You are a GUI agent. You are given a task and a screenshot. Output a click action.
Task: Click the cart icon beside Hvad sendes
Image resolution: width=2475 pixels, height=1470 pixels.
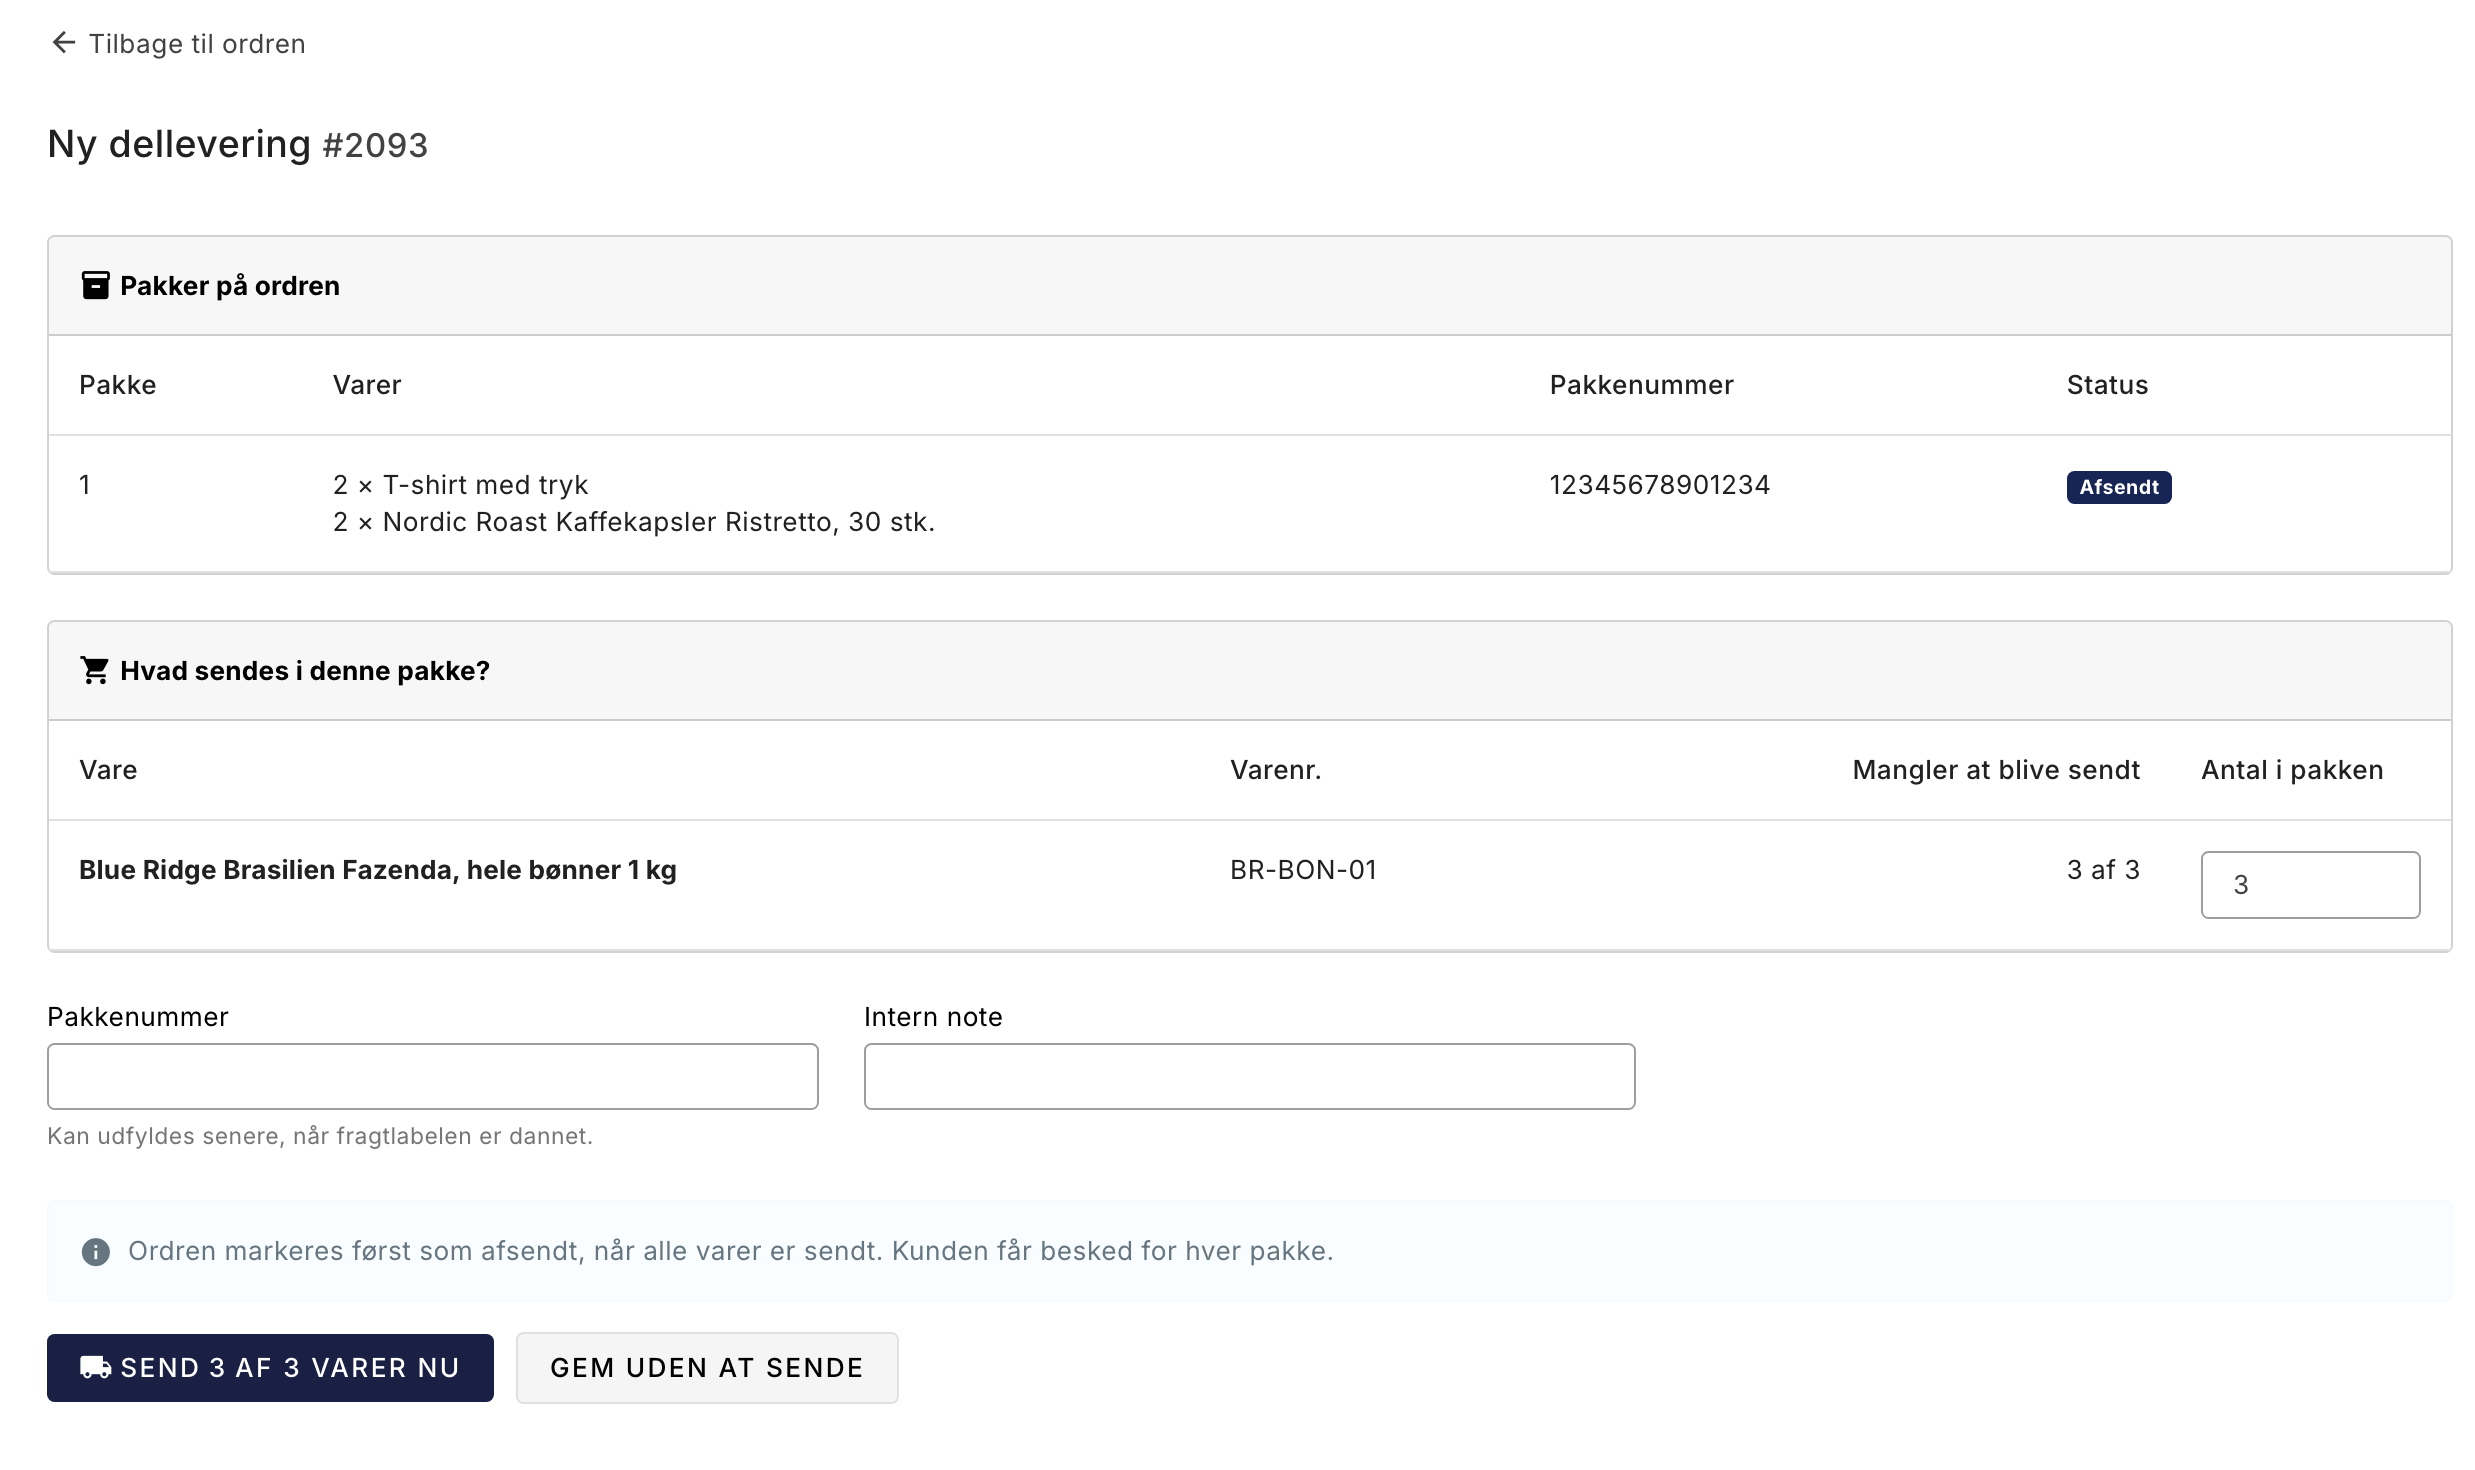95,670
